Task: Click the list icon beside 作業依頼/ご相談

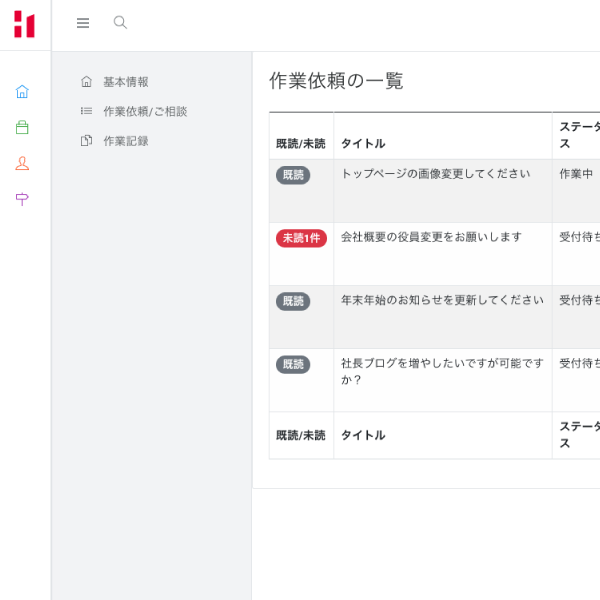Action: pos(86,111)
